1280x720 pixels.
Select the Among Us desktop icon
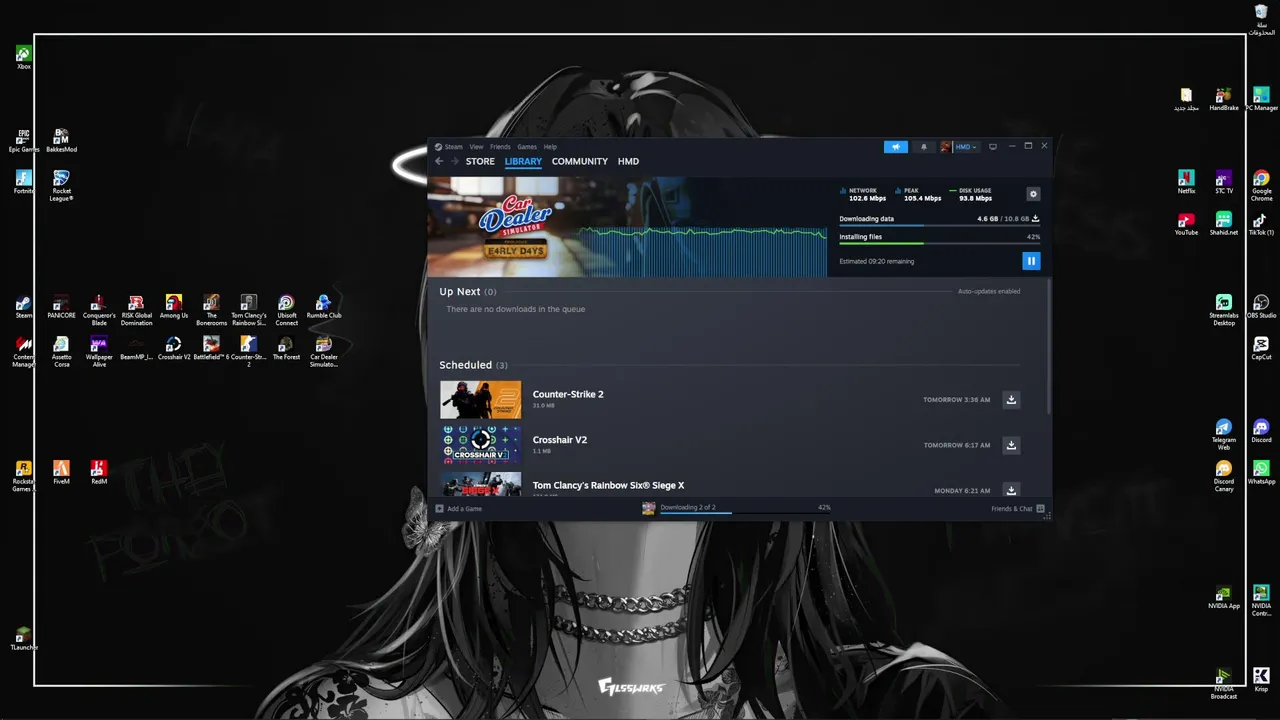pyautogui.click(x=174, y=306)
